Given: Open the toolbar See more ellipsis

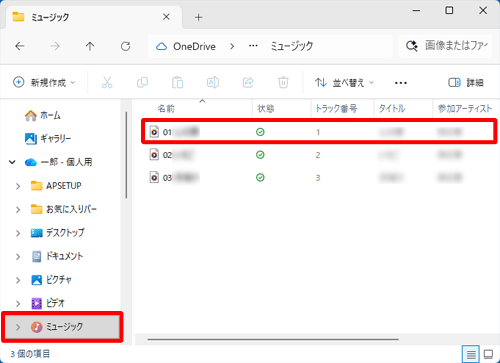Looking at the screenshot, I should [400, 83].
